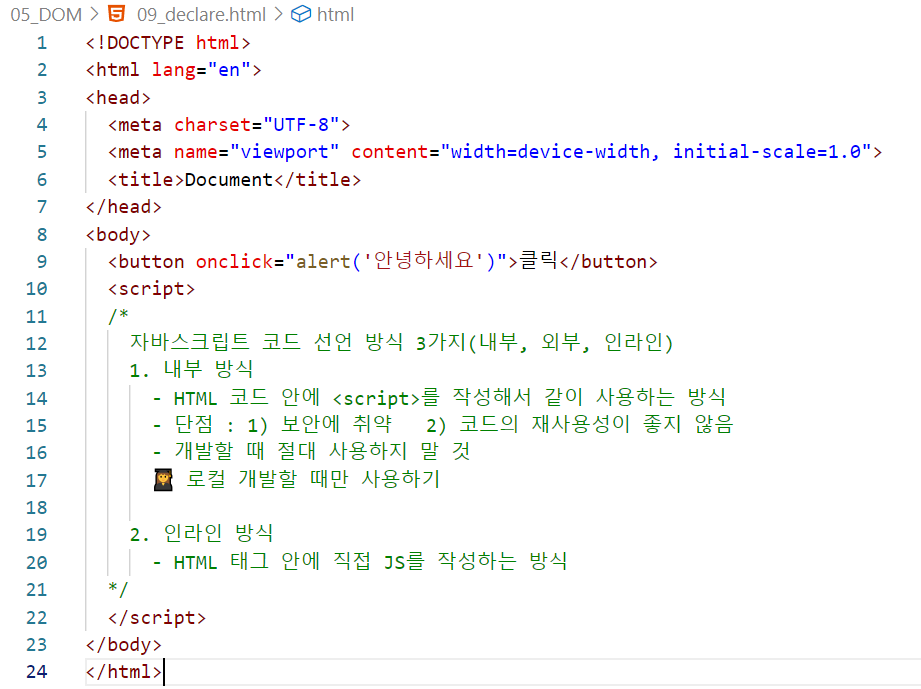This screenshot has height=689, width=921.
Task: Click line number 24 in gutter
Action: point(36,671)
